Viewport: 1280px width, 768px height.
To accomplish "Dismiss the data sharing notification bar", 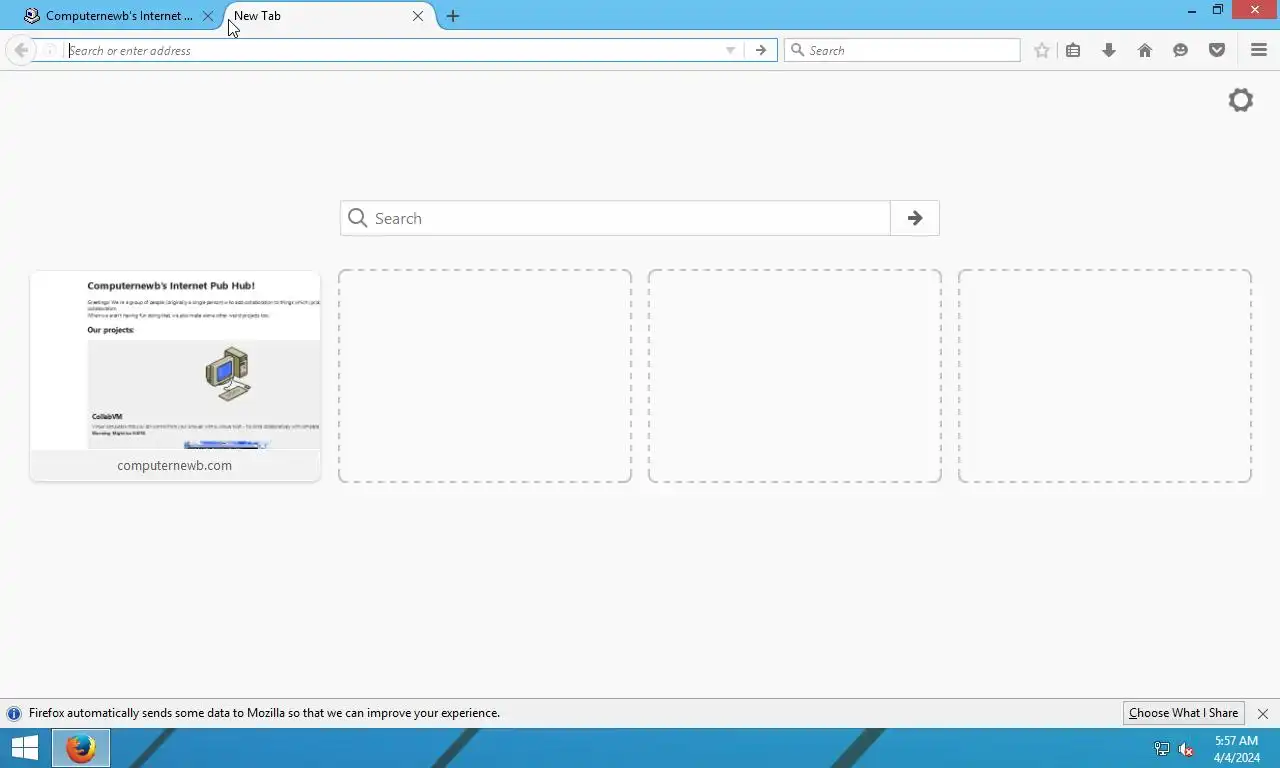I will click(1263, 714).
